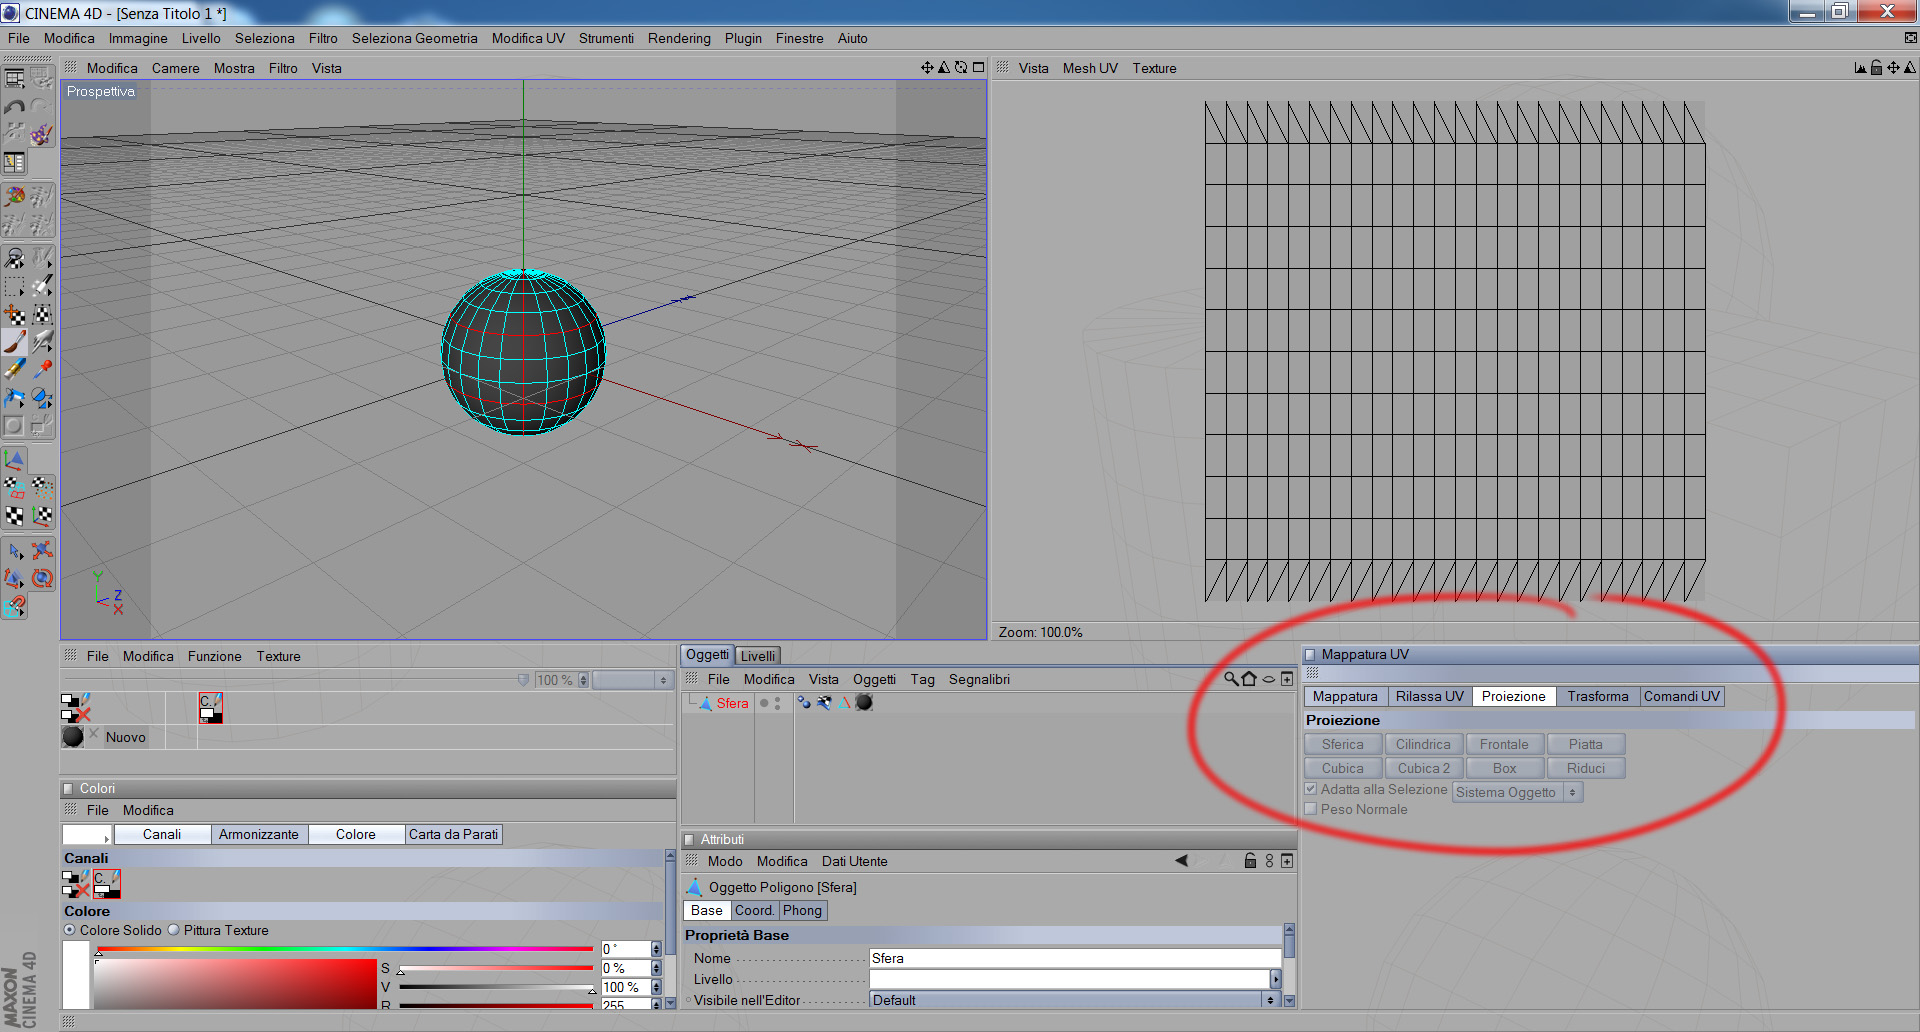Screen dimensions: 1920x1032
Task: Open the Livello field arrow button
Action: pyautogui.click(x=1275, y=979)
